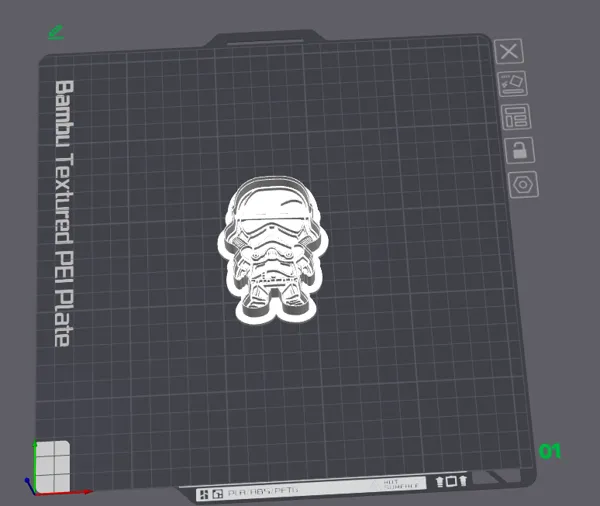Click the PLA/ABS/PETG text on plate
Image resolution: width=600 pixels, height=506 pixels.
tap(263, 492)
